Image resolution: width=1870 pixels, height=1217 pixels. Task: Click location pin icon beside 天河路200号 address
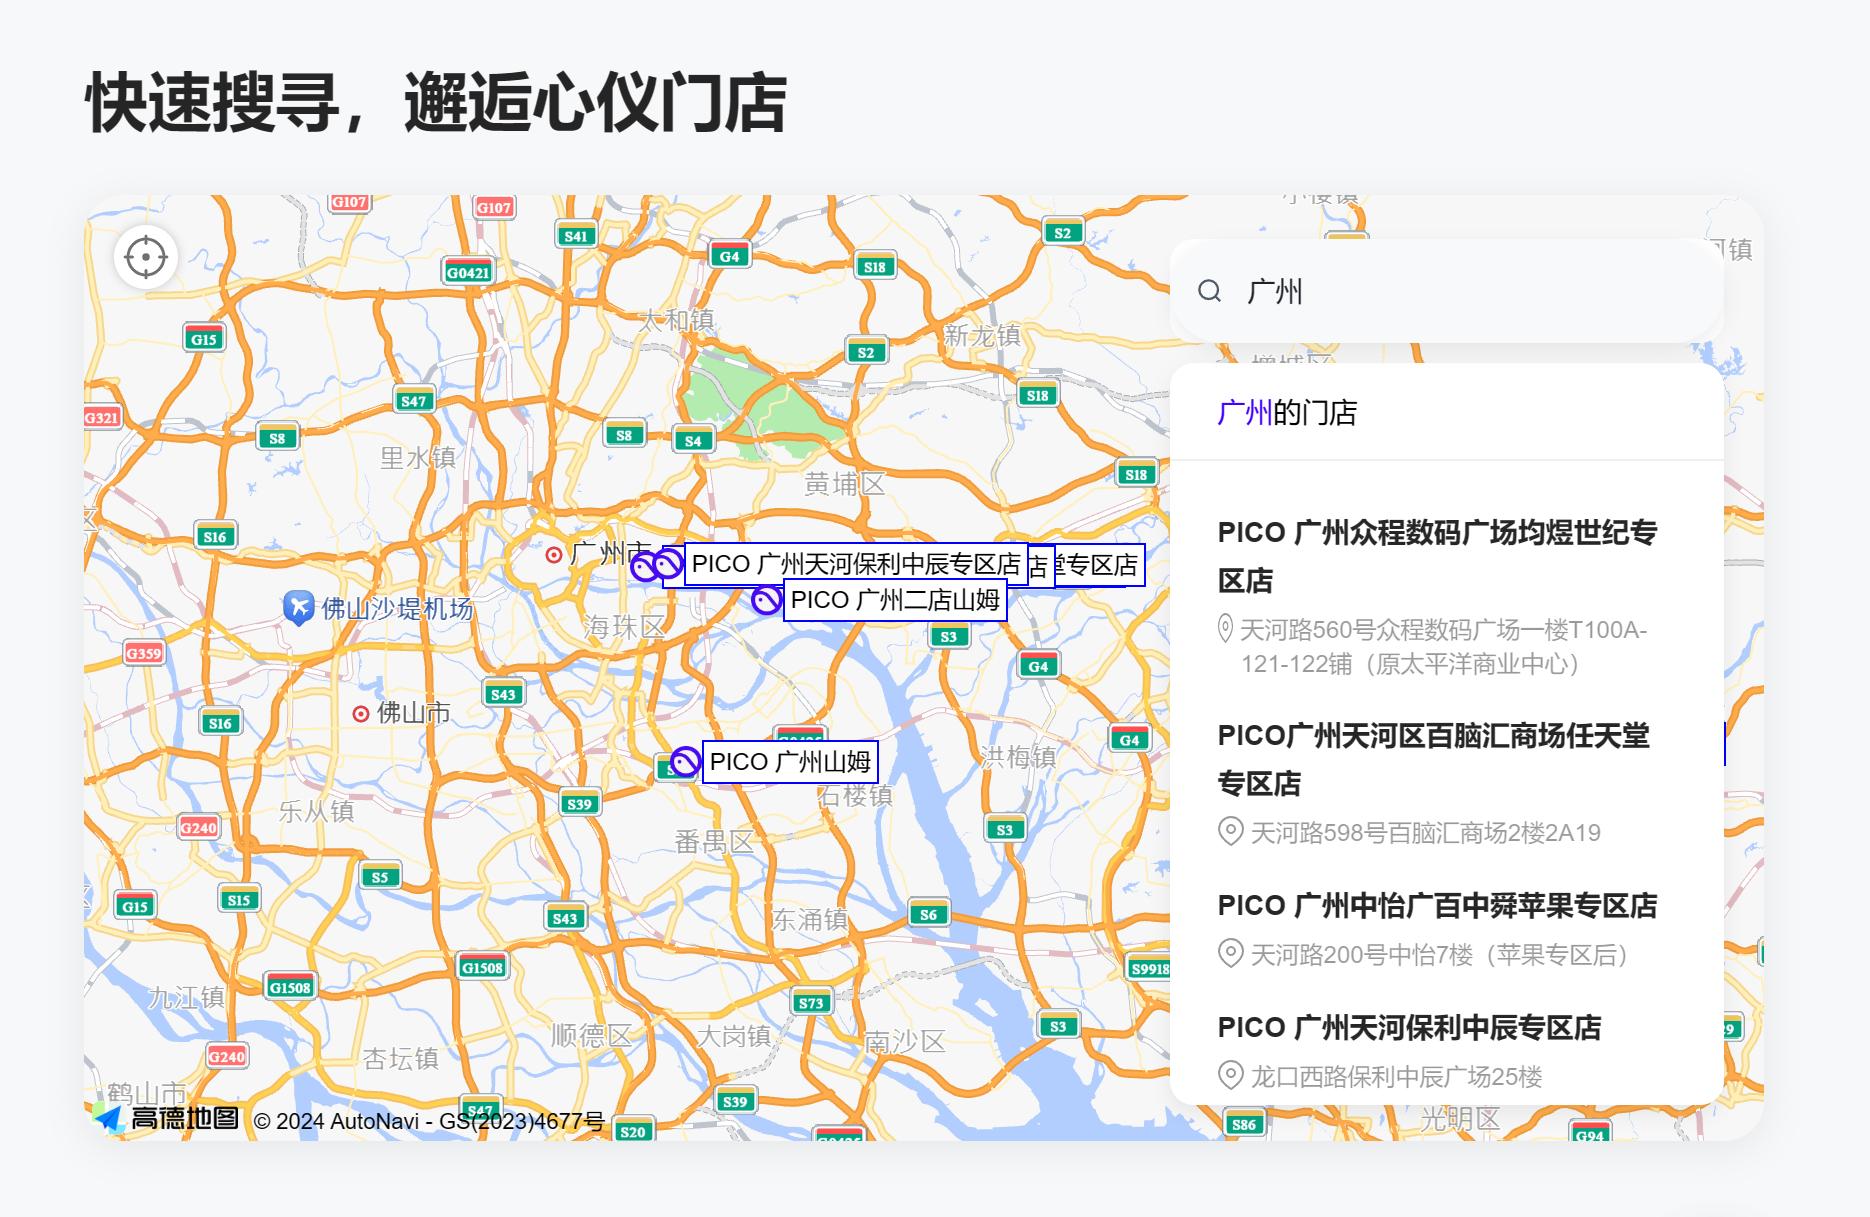tap(1230, 954)
